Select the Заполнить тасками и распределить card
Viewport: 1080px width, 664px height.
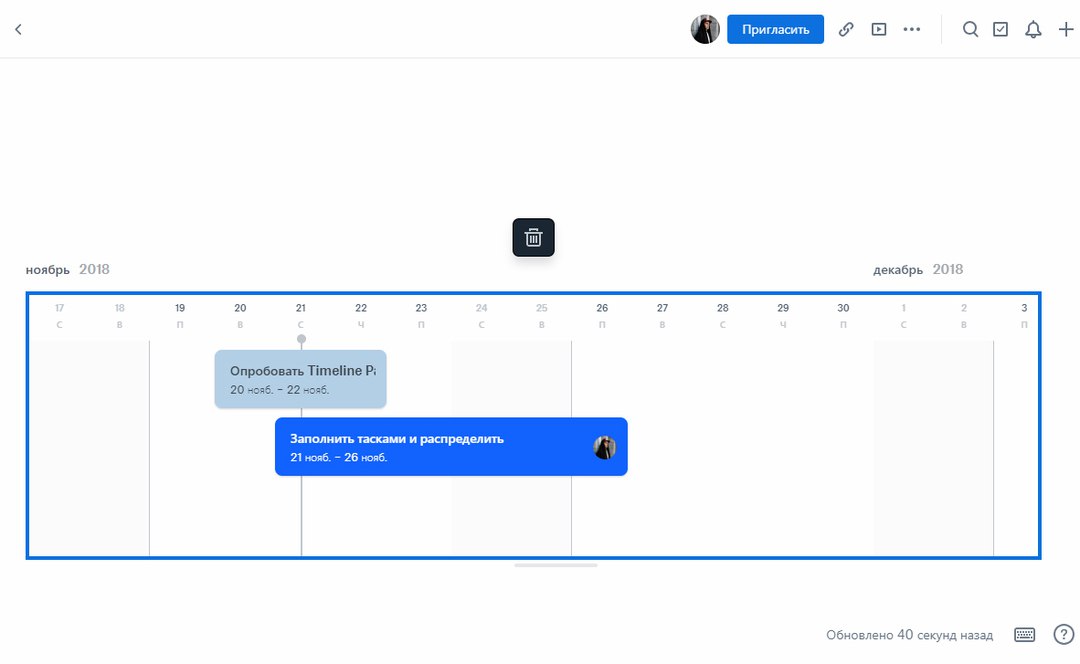(x=451, y=446)
